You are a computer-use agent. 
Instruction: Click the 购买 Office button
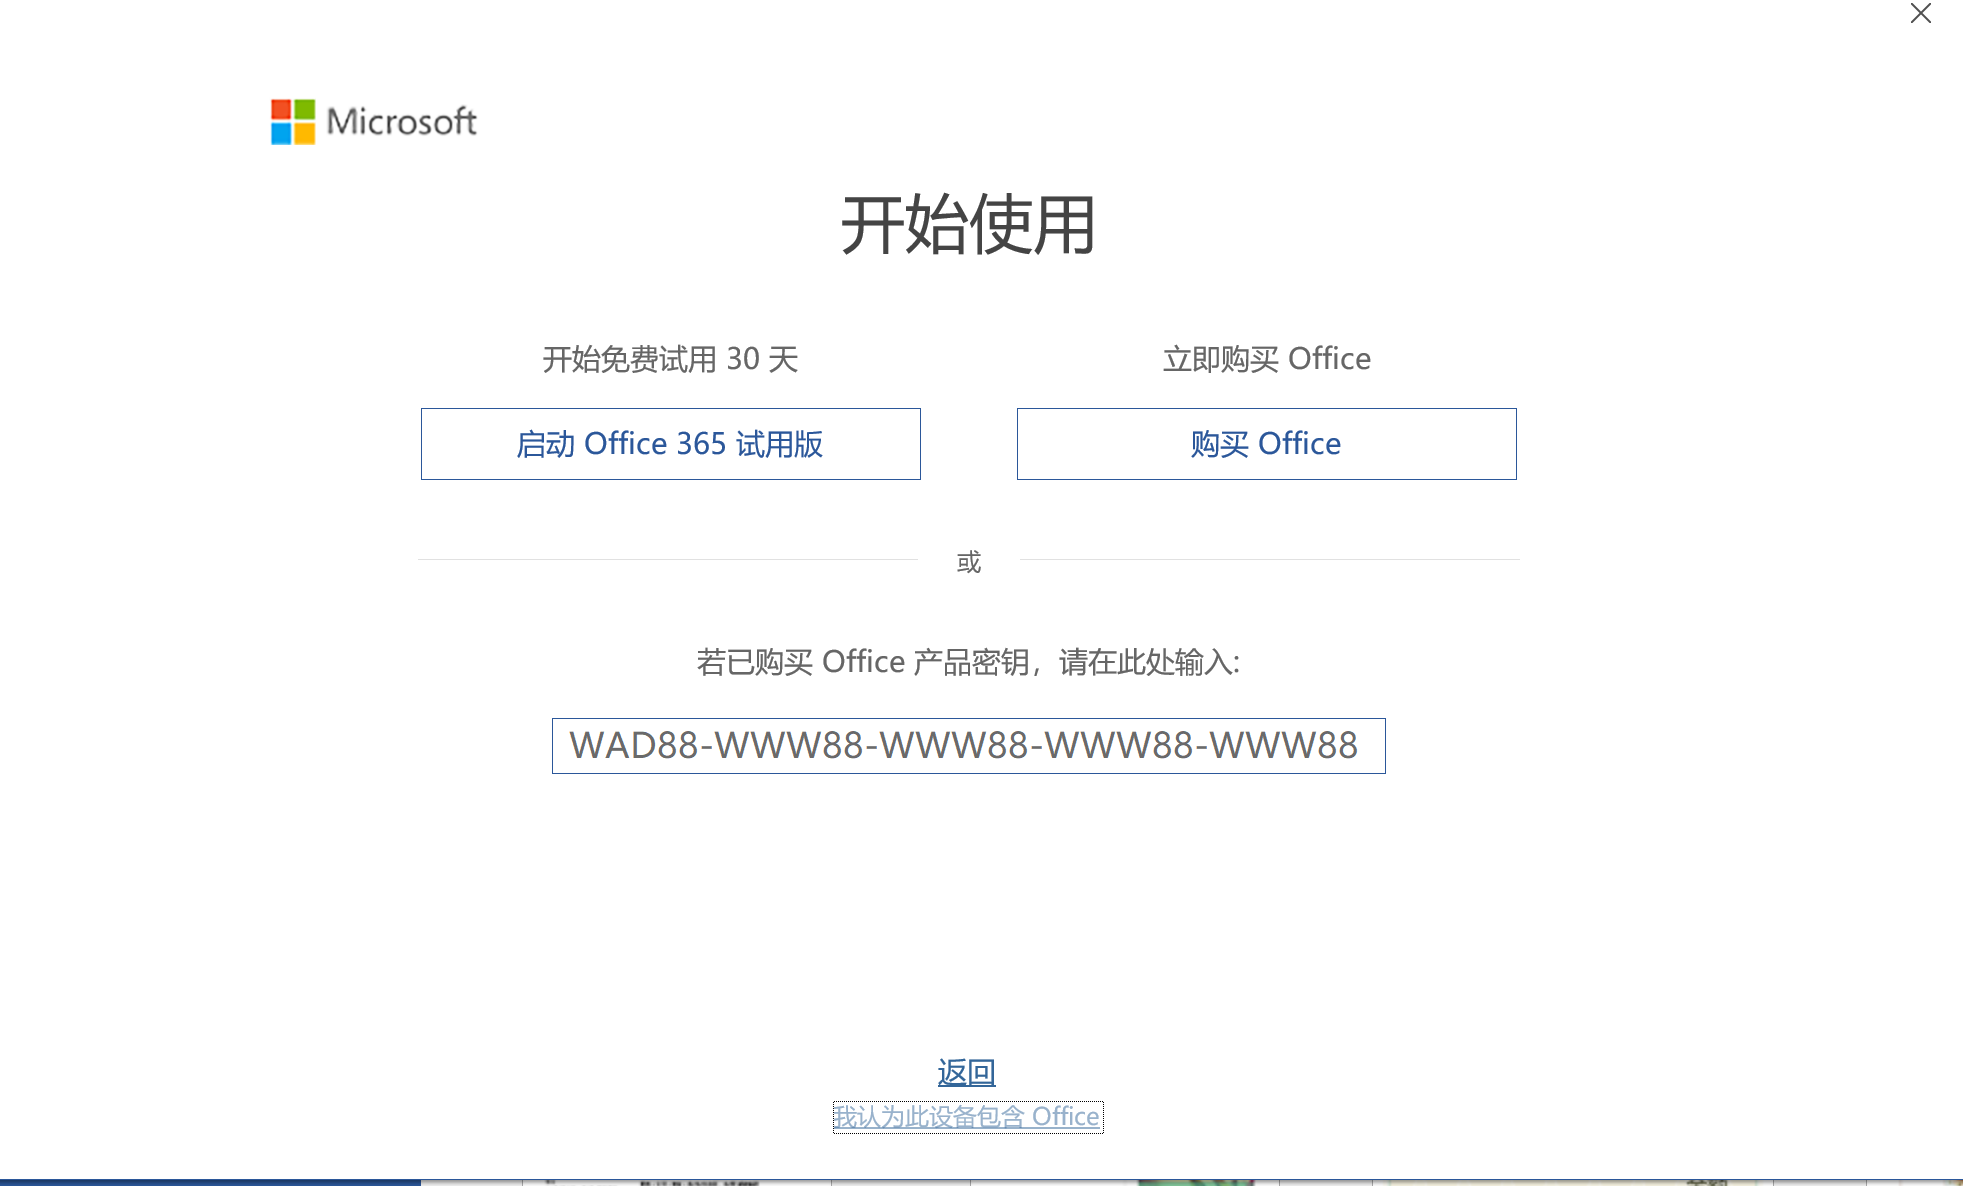click(x=1266, y=444)
